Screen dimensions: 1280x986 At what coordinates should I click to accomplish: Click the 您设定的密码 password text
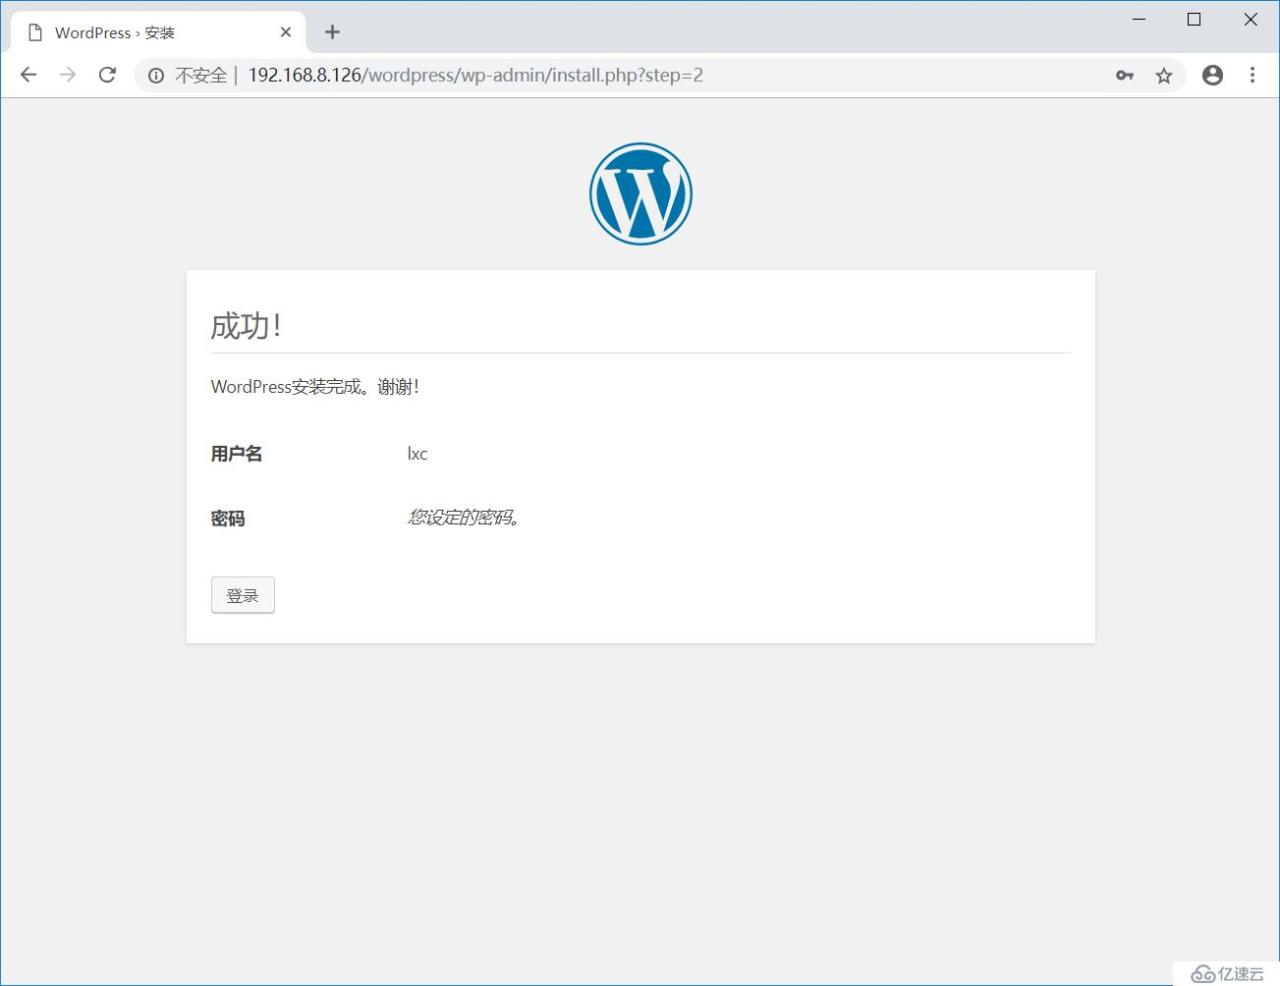463,518
